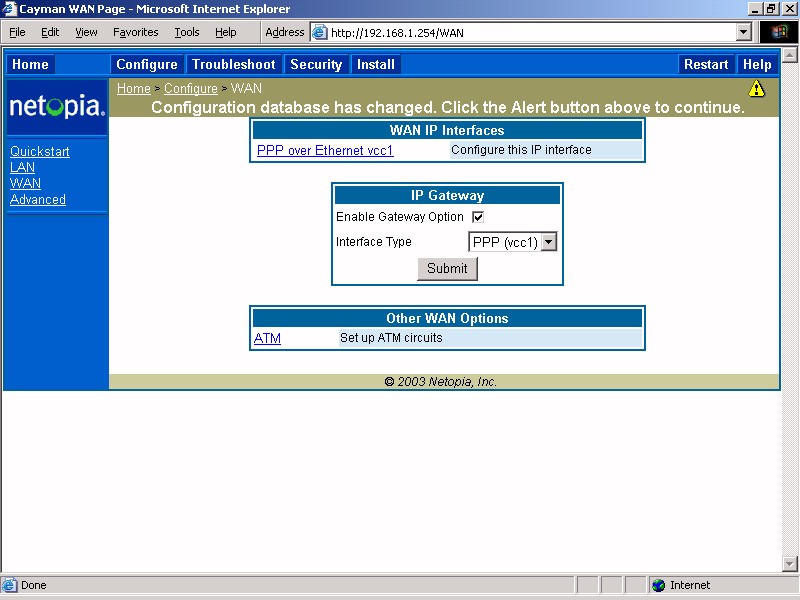Open the Quickstart sidebar link
800x600 pixels.
[x=40, y=152]
